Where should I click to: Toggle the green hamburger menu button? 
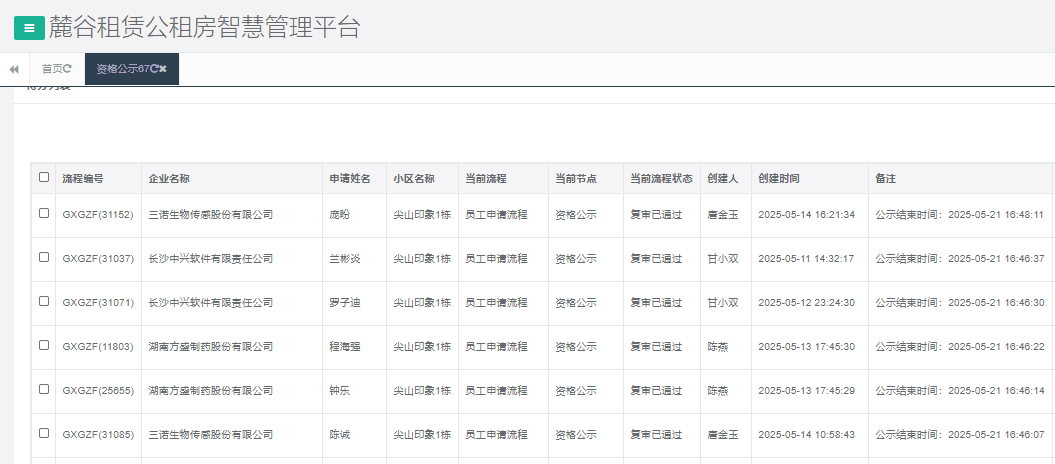[x=29, y=28]
